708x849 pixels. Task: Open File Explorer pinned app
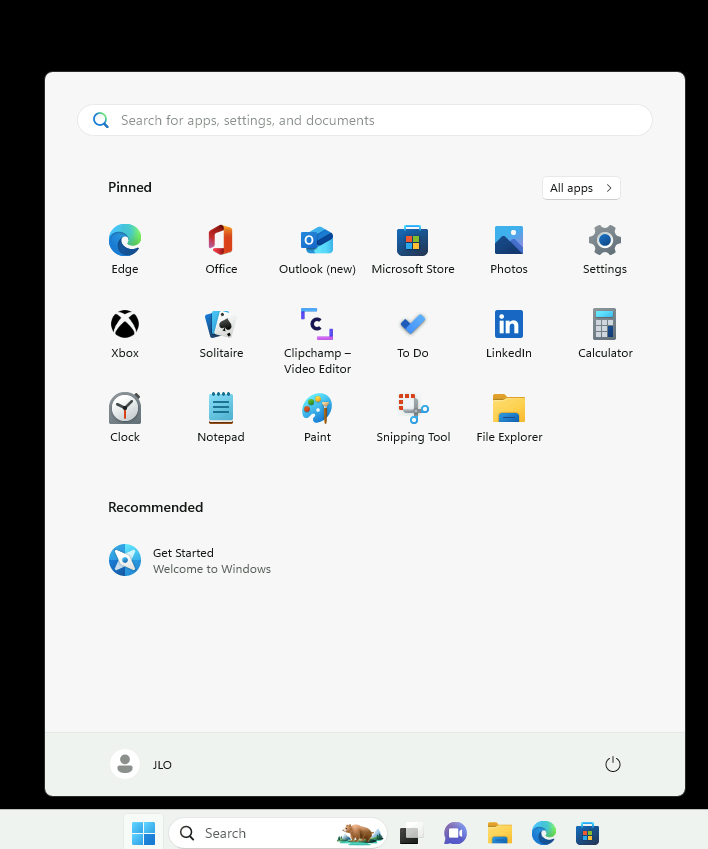(x=509, y=417)
